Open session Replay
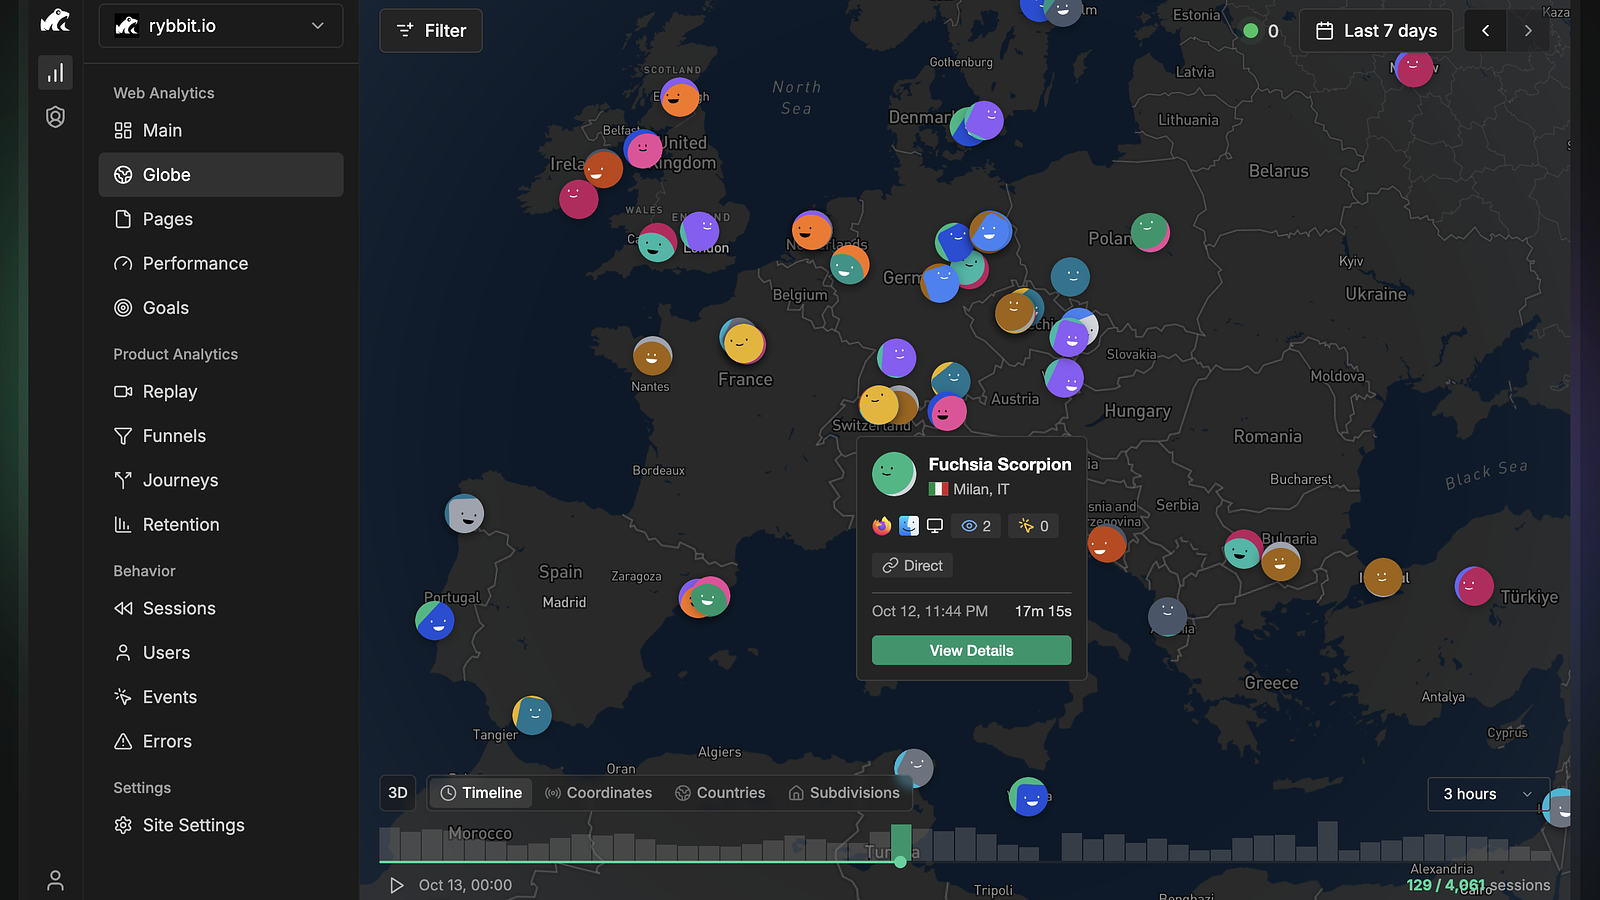1600x900 pixels. [x=221, y=392]
